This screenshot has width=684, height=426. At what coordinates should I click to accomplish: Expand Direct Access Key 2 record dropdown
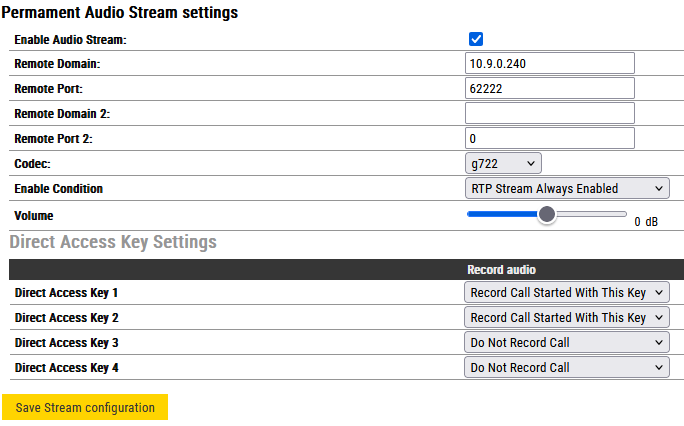pyautogui.click(x=567, y=318)
